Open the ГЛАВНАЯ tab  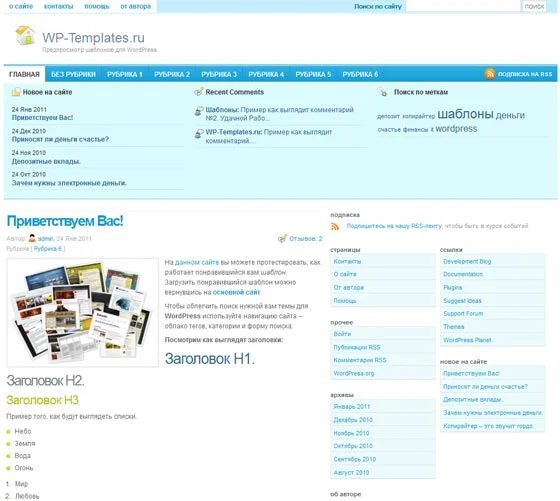(24, 74)
